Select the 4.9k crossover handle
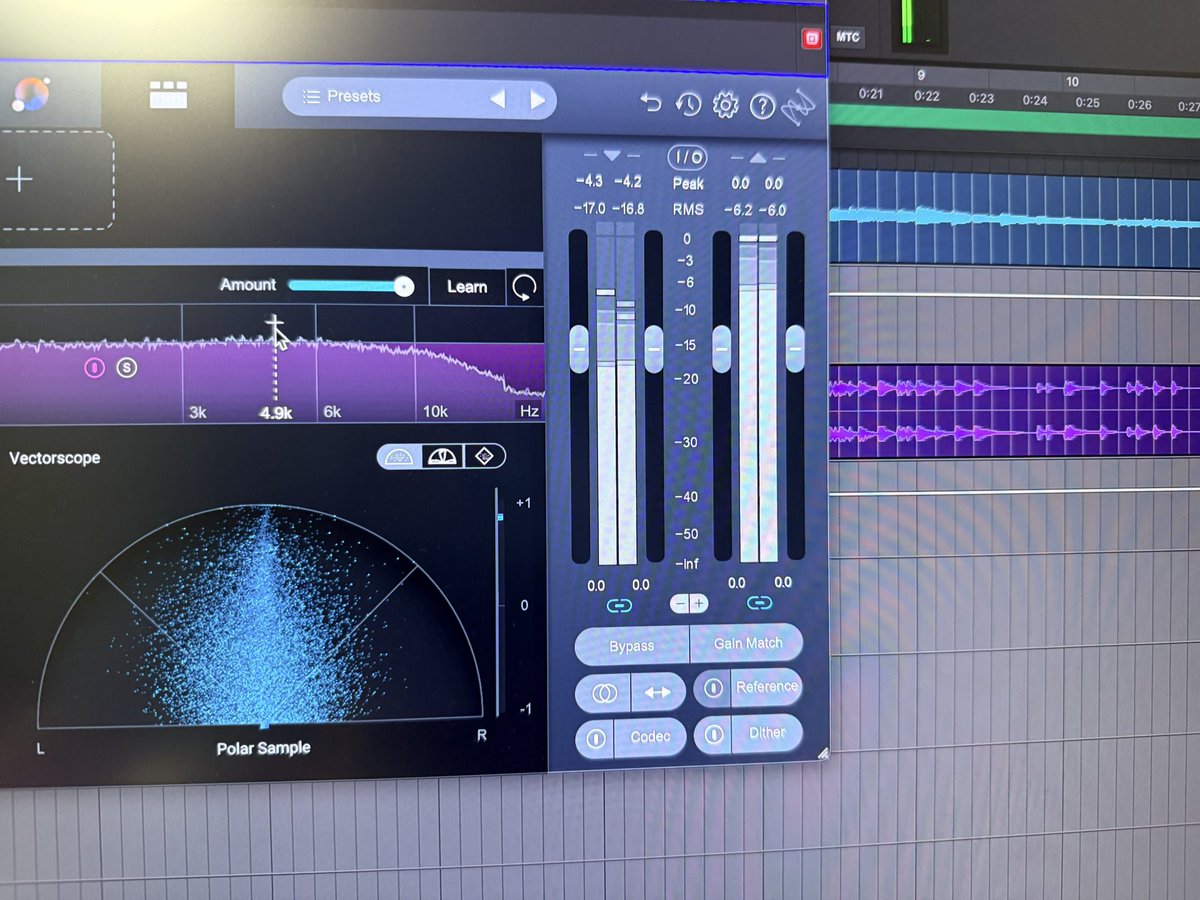 [275, 324]
